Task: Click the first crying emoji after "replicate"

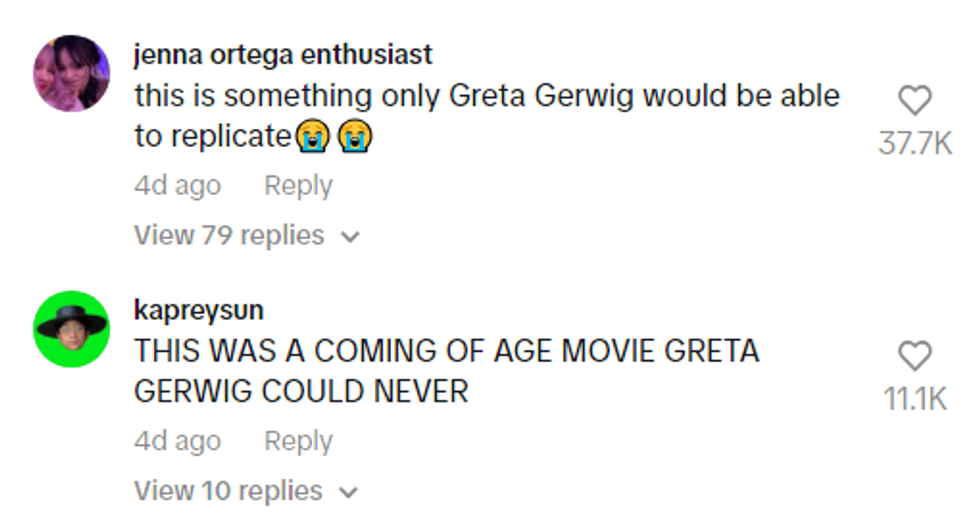Action: coord(311,137)
